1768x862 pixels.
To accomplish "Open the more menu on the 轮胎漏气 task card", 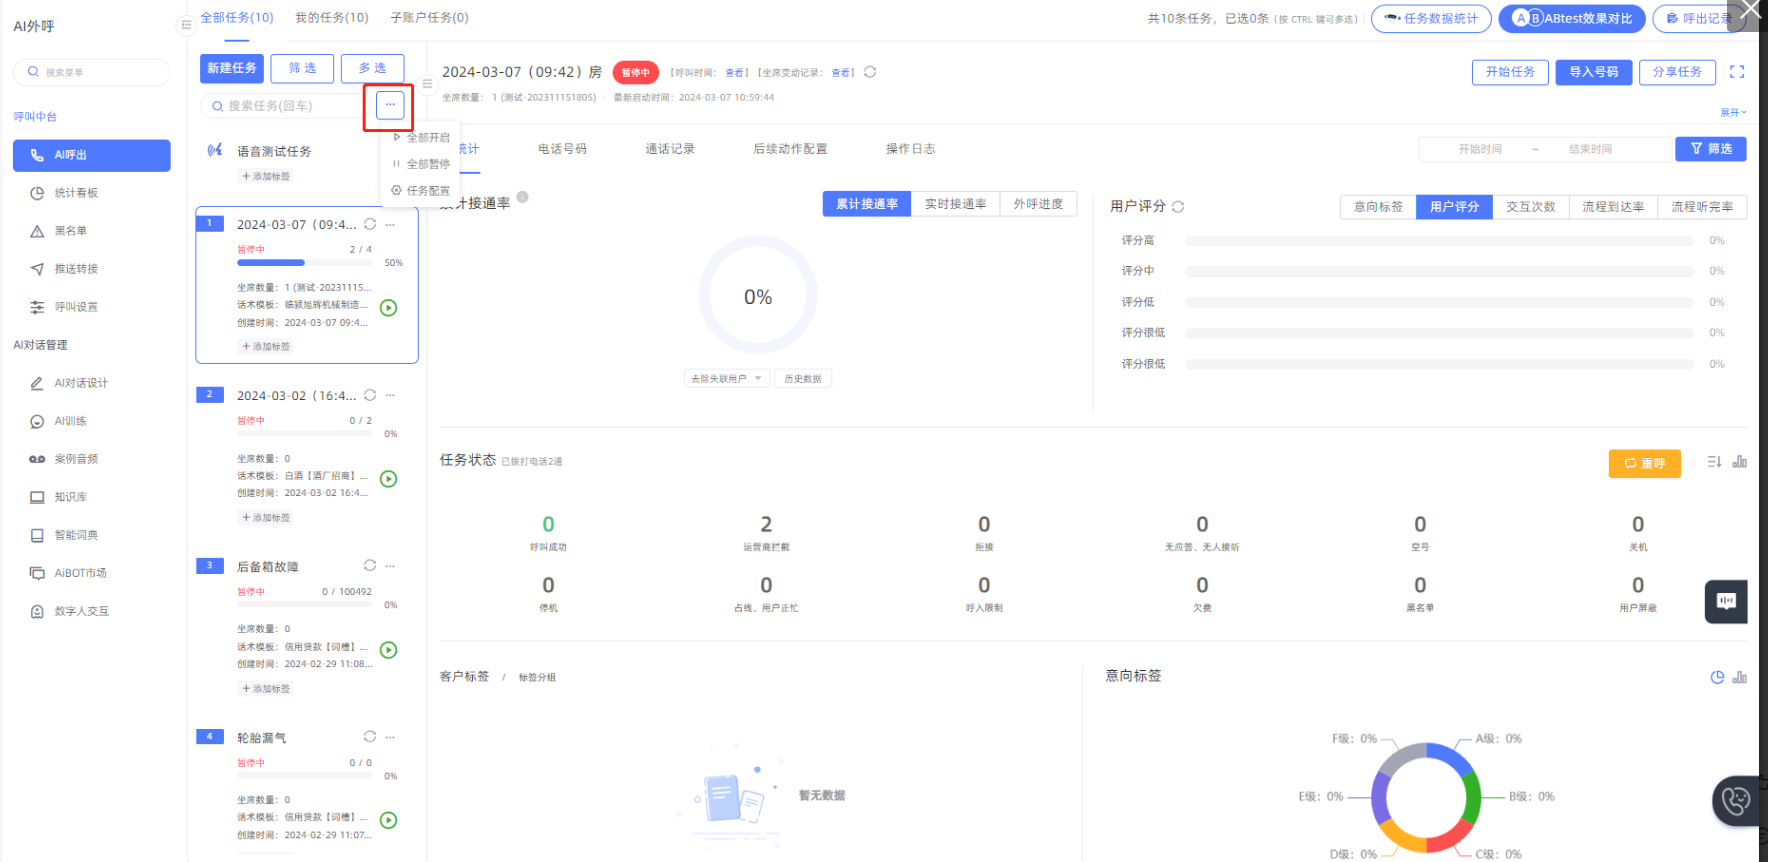I will pyautogui.click(x=390, y=737).
